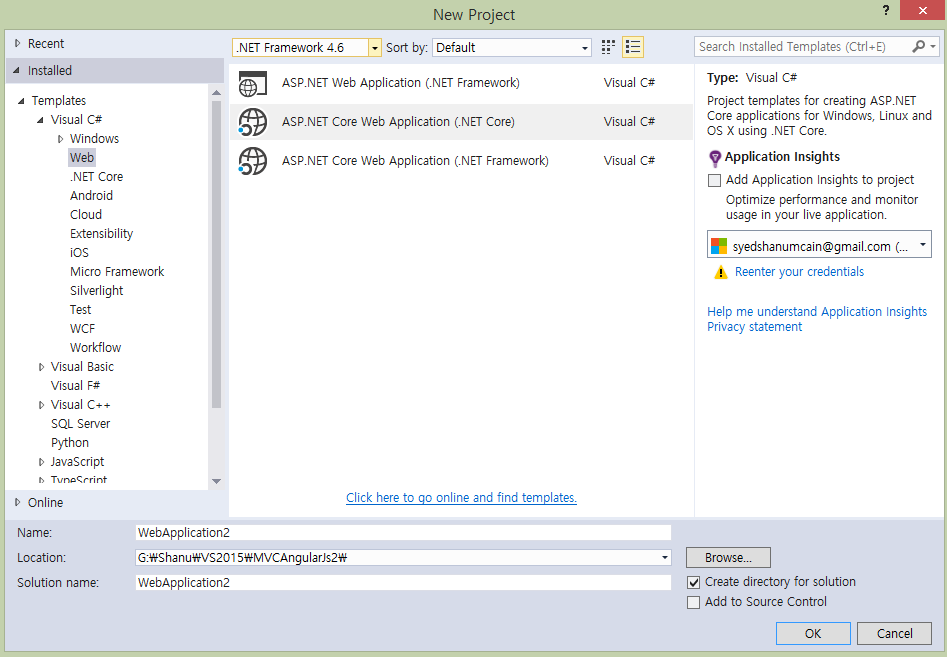Viewport: 947px width, 657px height.
Task: Click the Browse... button
Action: point(728,557)
